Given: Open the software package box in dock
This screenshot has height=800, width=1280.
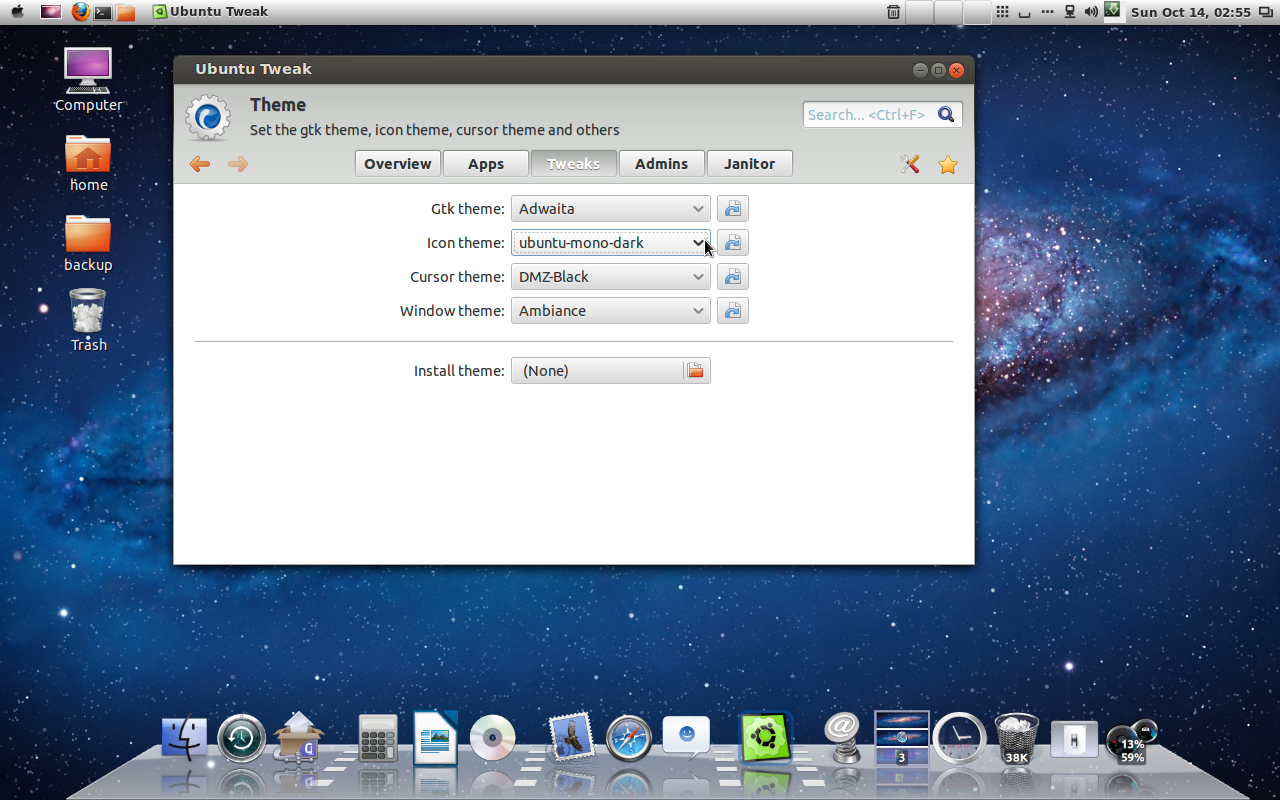Looking at the screenshot, I should [299, 737].
